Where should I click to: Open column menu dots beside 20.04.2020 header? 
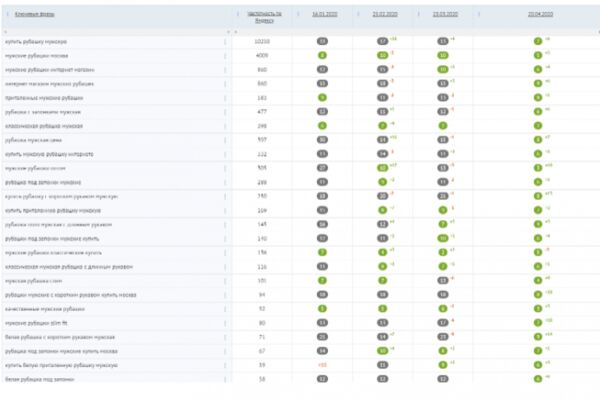(479, 14)
